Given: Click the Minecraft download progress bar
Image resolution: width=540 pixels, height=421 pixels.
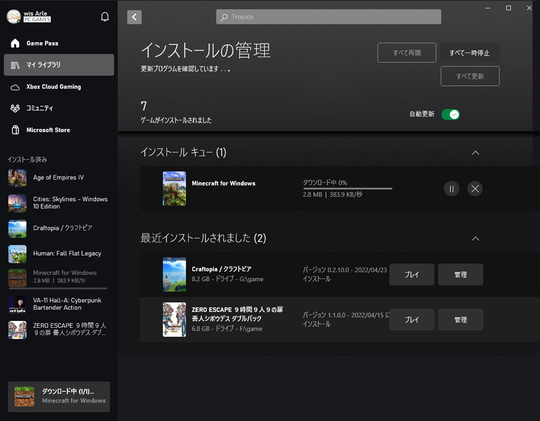Looking at the screenshot, I should [x=347, y=188].
